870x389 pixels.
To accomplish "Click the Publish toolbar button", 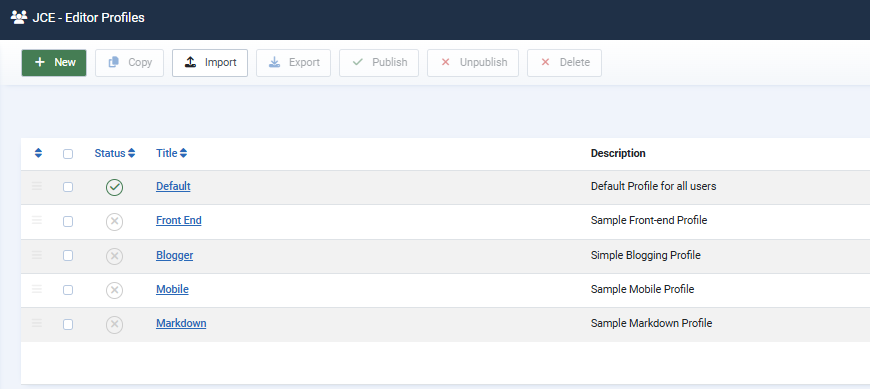I will 379,63.
